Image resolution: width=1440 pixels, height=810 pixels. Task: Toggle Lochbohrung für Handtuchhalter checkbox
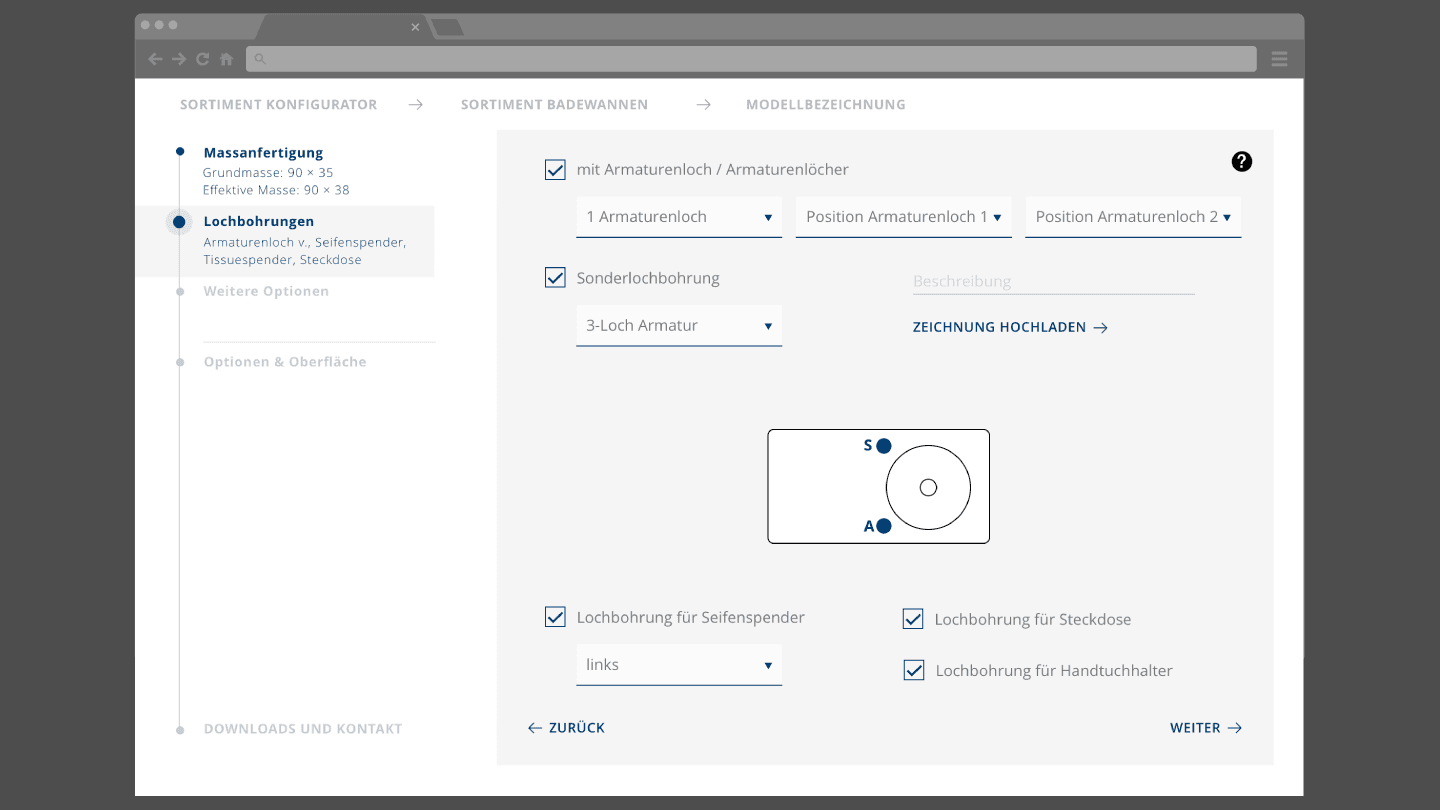pos(914,670)
